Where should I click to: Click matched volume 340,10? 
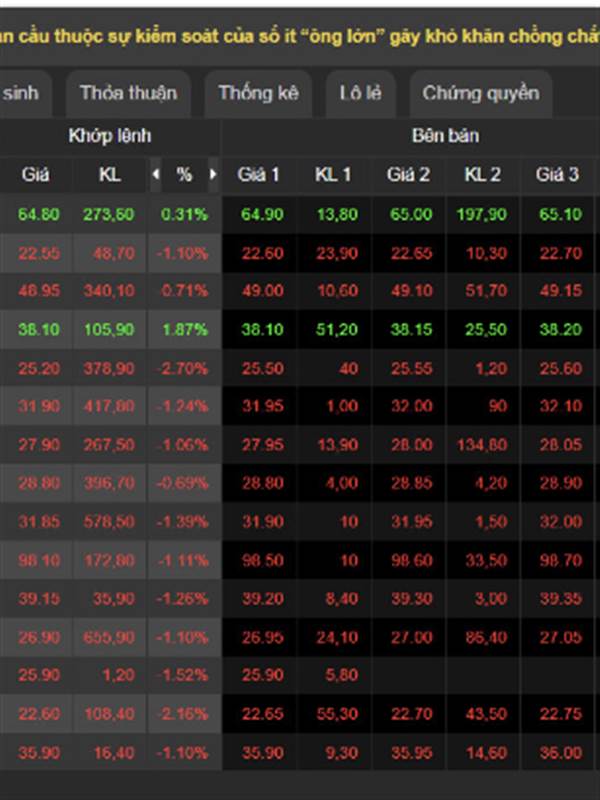coord(109,291)
